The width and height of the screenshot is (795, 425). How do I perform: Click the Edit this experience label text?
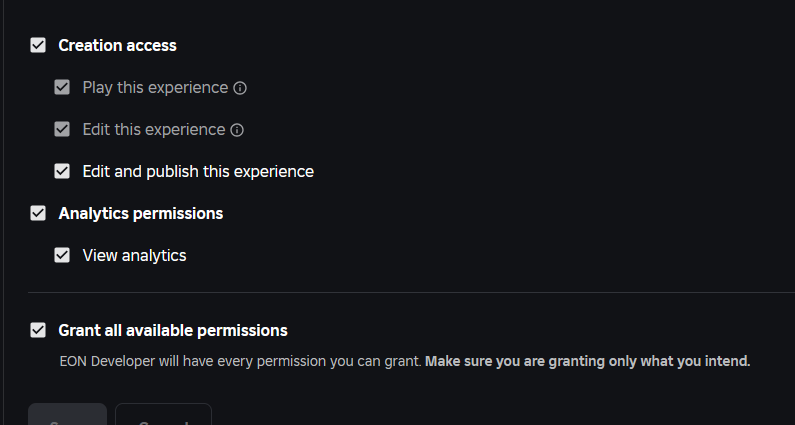[153, 129]
